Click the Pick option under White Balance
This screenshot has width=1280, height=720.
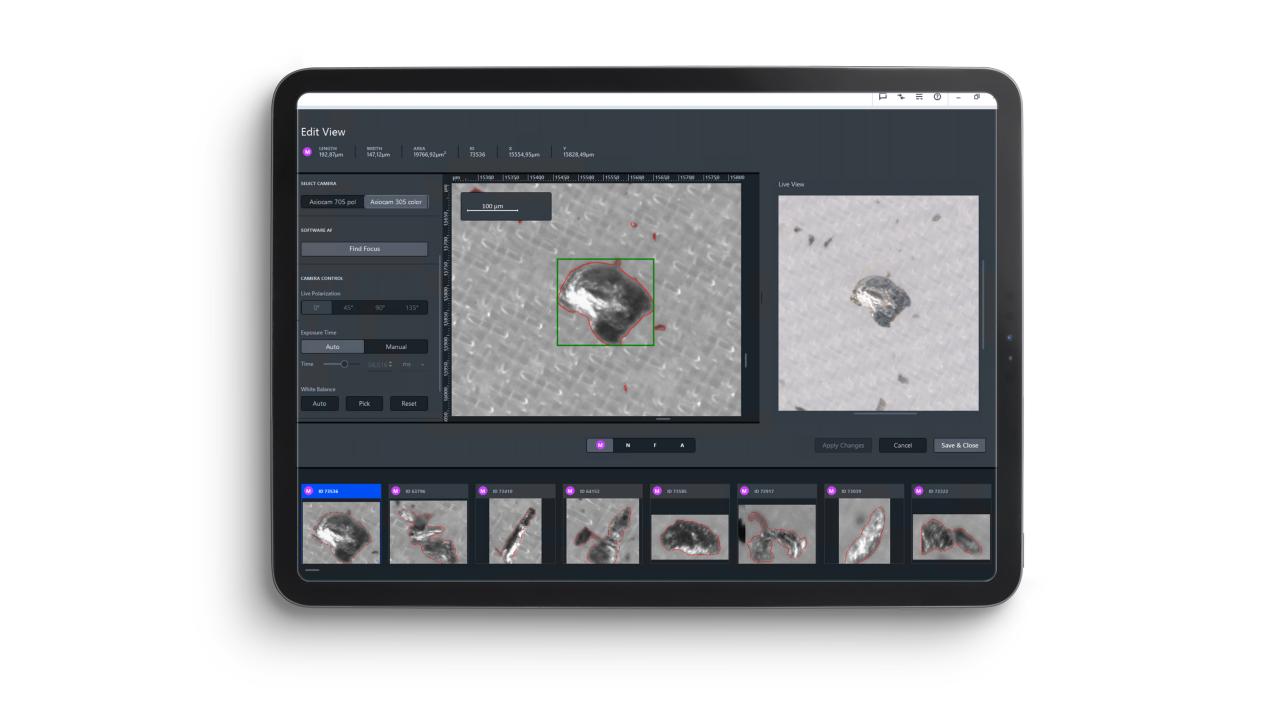tap(363, 403)
